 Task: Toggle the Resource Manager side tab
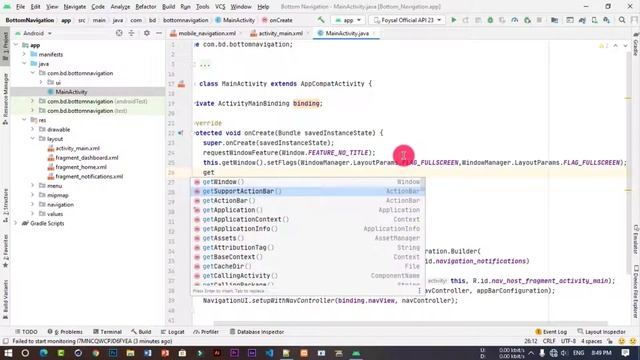click(x=5, y=99)
